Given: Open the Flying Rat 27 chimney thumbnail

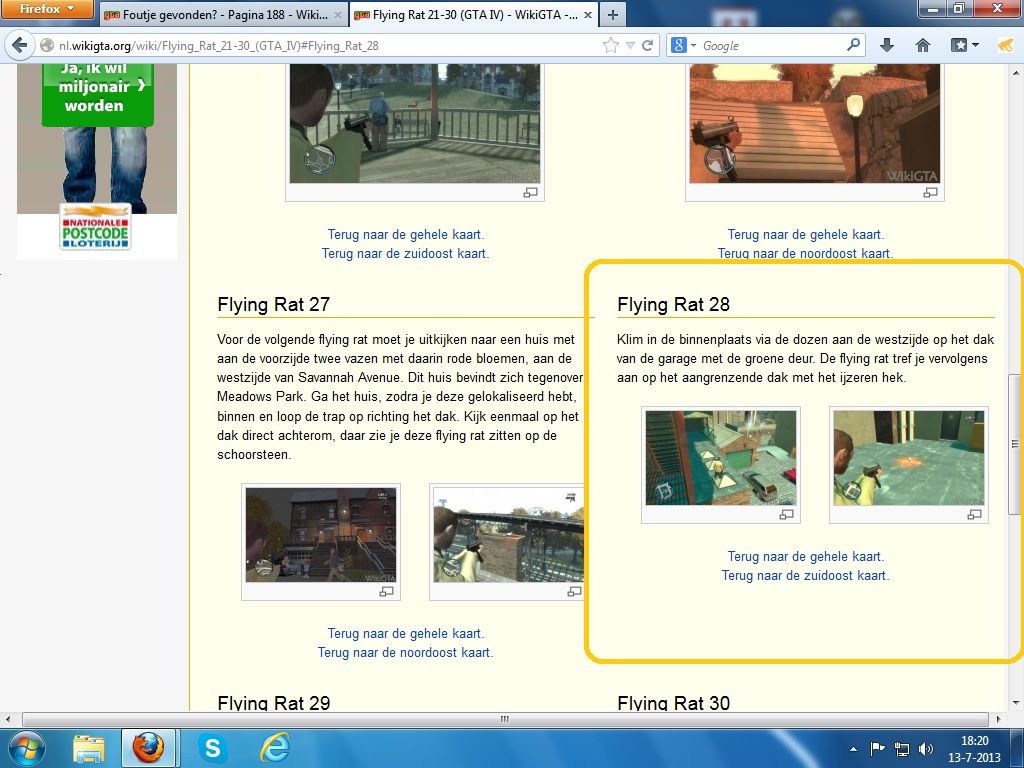Looking at the screenshot, I should tap(509, 535).
